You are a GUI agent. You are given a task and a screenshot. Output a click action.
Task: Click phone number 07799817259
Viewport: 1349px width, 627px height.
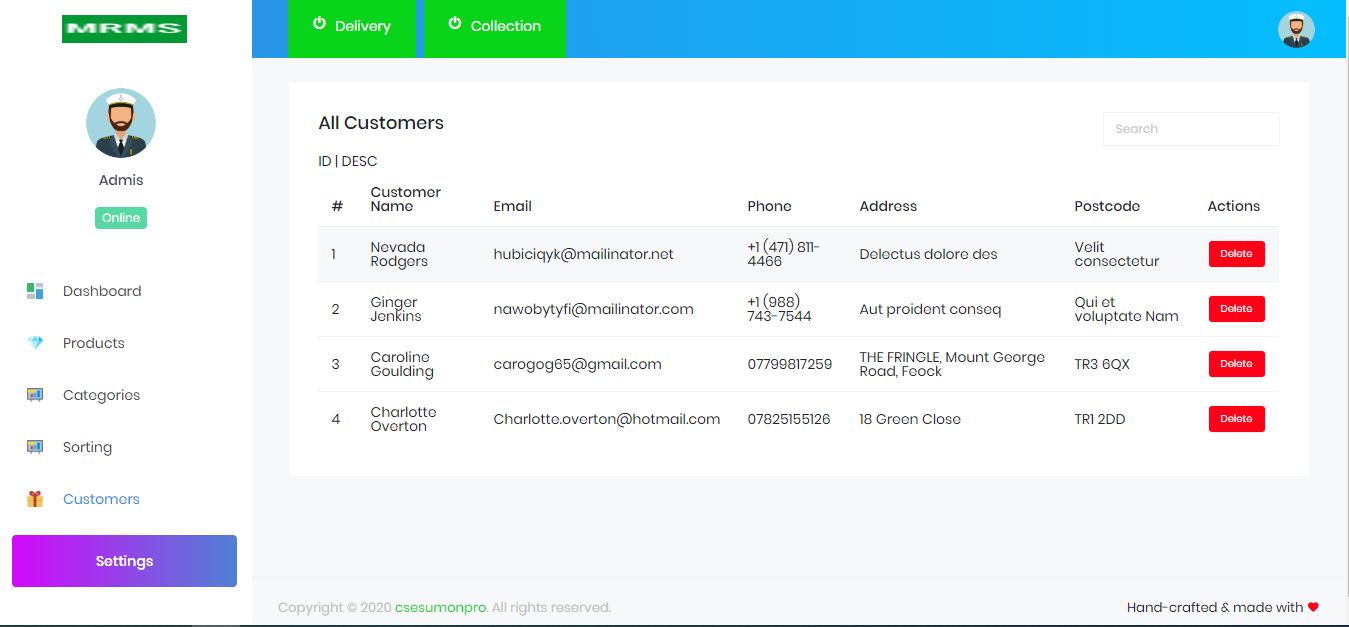pos(790,364)
